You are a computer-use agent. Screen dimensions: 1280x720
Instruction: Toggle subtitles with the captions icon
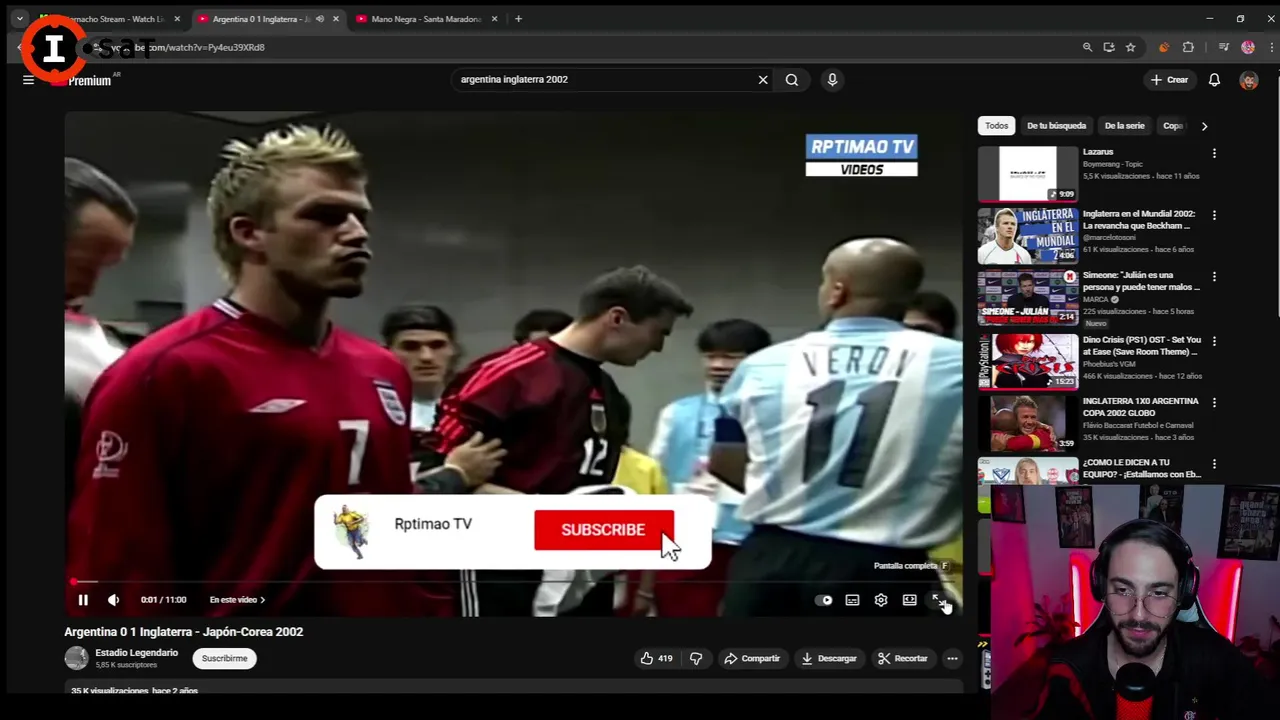pyautogui.click(x=852, y=600)
